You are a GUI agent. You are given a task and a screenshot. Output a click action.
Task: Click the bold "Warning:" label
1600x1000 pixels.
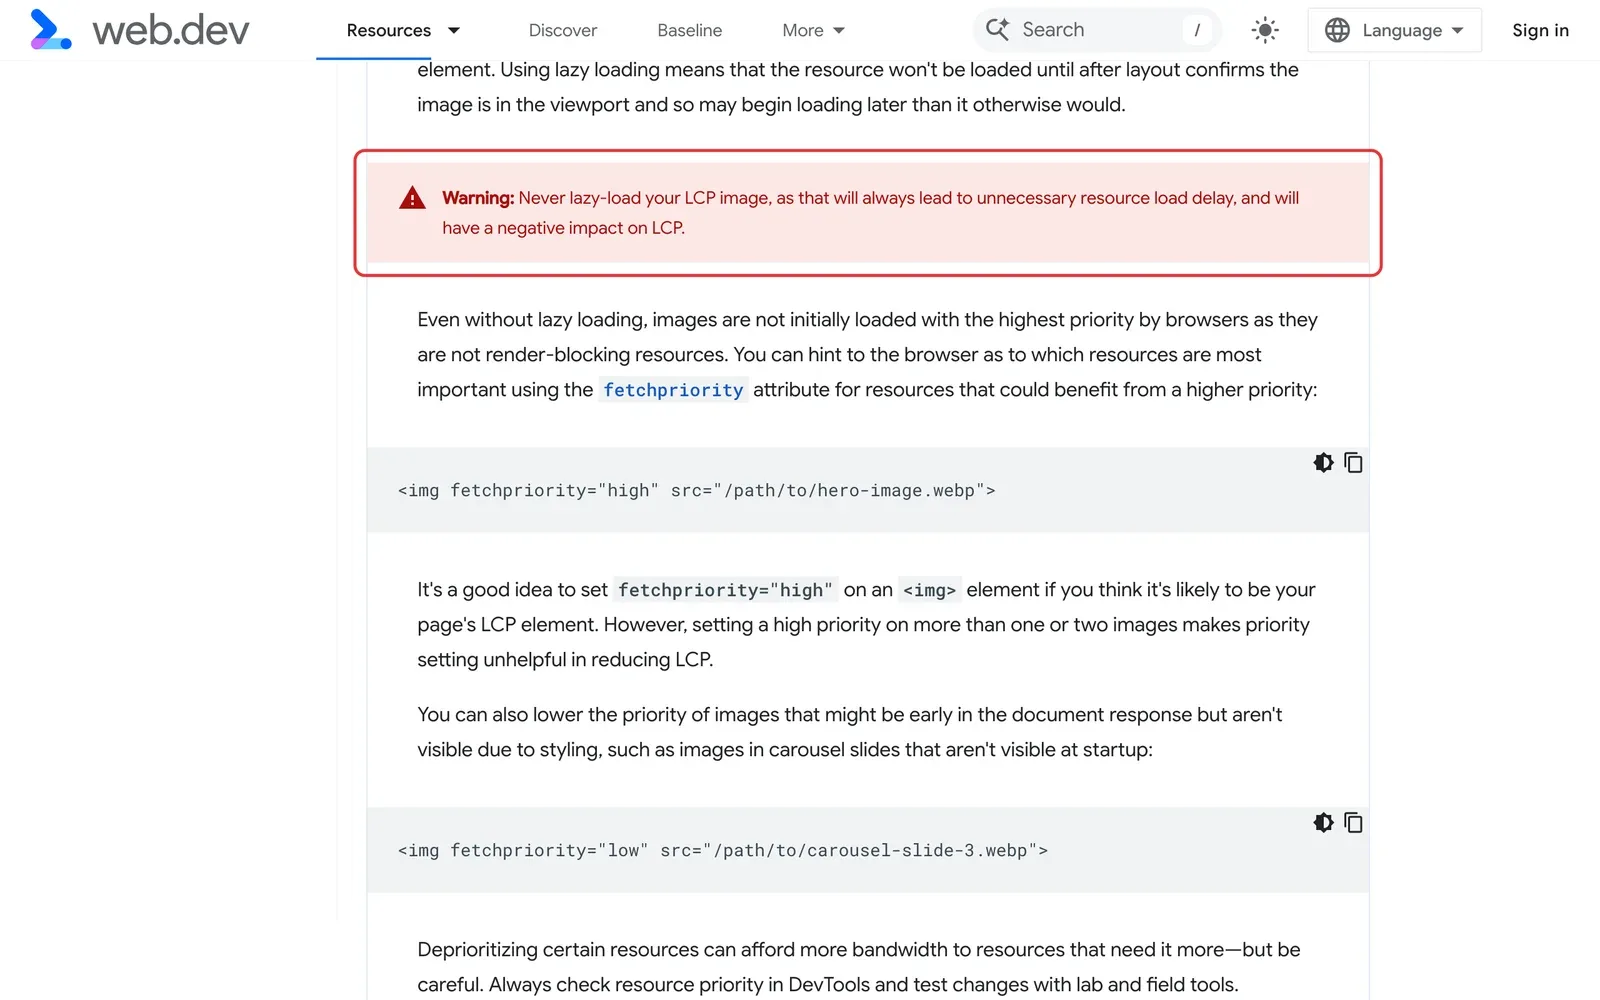click(x=478, y=198)
